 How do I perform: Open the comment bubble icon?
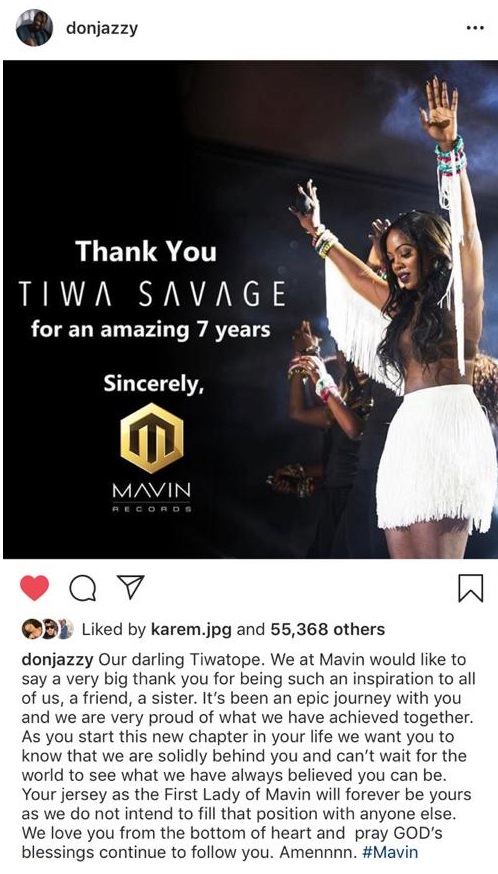coord(83,587)
